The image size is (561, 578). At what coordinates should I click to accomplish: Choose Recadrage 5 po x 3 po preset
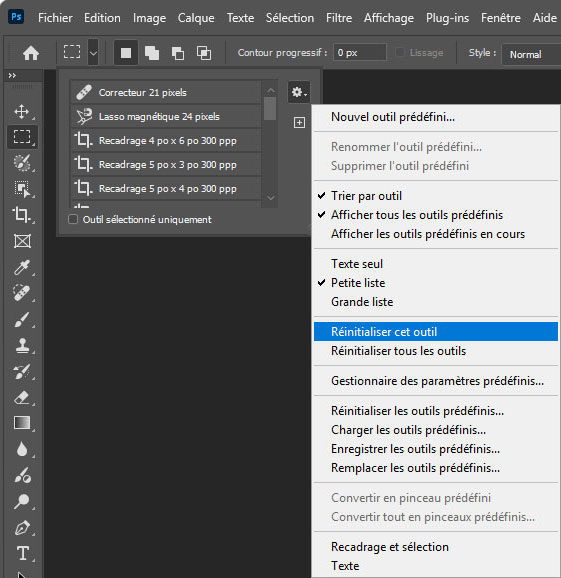[x=166, y=164]
